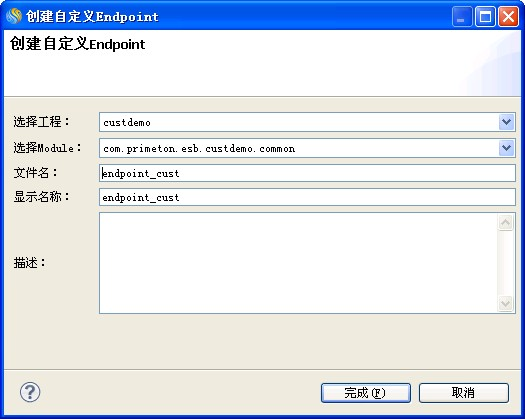
Task: Click the 选择Module label text
Action: (47, 148)
